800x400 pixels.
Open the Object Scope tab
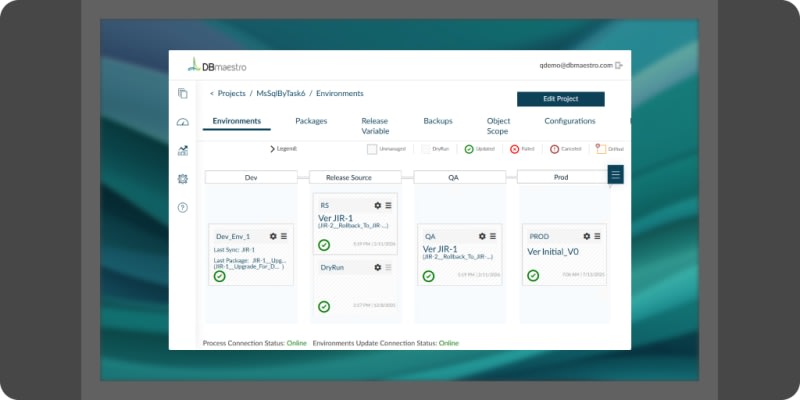click(498, 126)
